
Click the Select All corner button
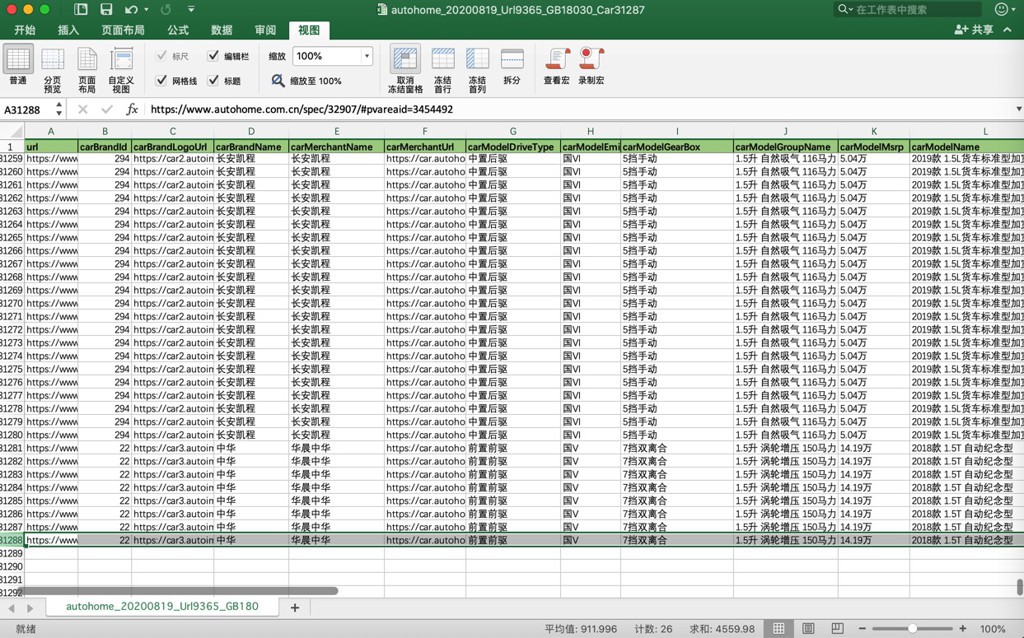coord(12,131)
